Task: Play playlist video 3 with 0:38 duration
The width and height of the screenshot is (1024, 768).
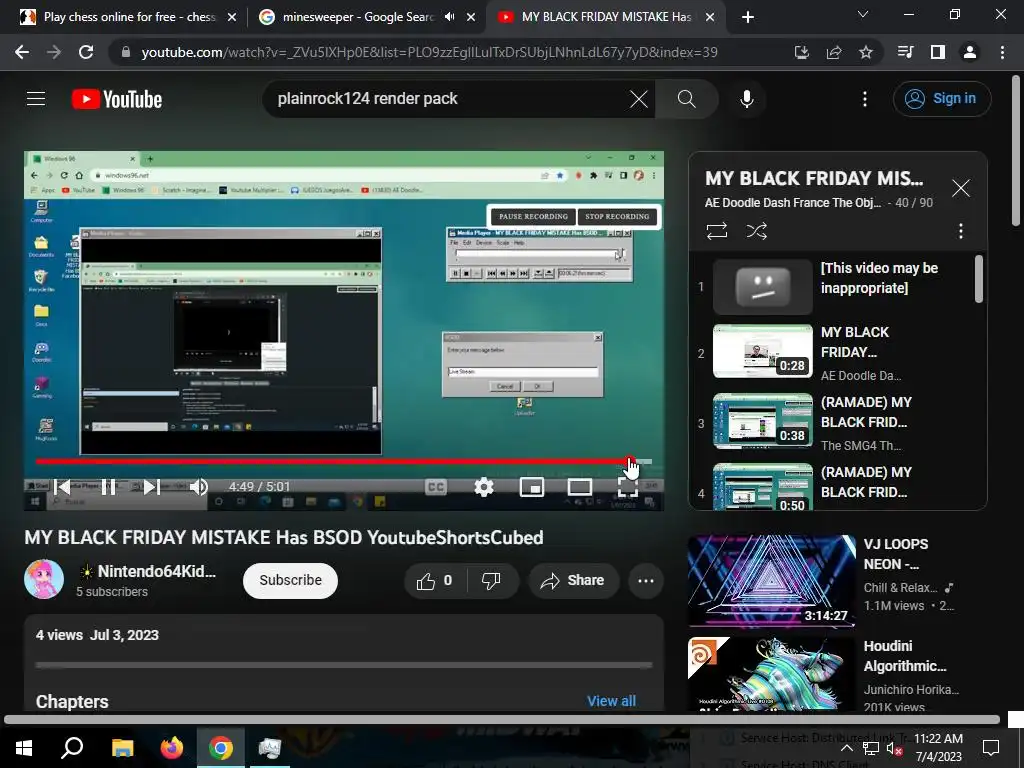Action: (763, 421)
